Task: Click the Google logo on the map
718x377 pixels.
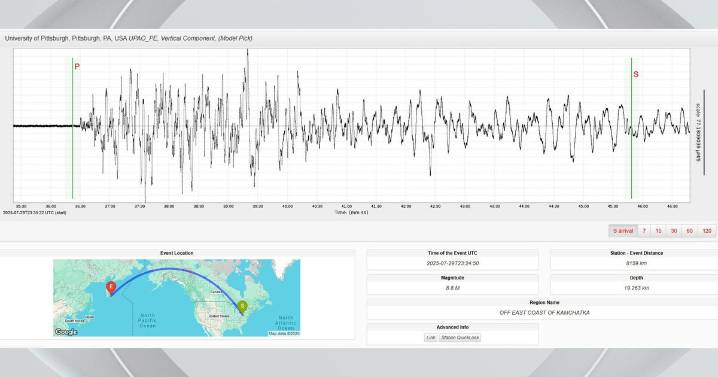Action: (66, 332)
